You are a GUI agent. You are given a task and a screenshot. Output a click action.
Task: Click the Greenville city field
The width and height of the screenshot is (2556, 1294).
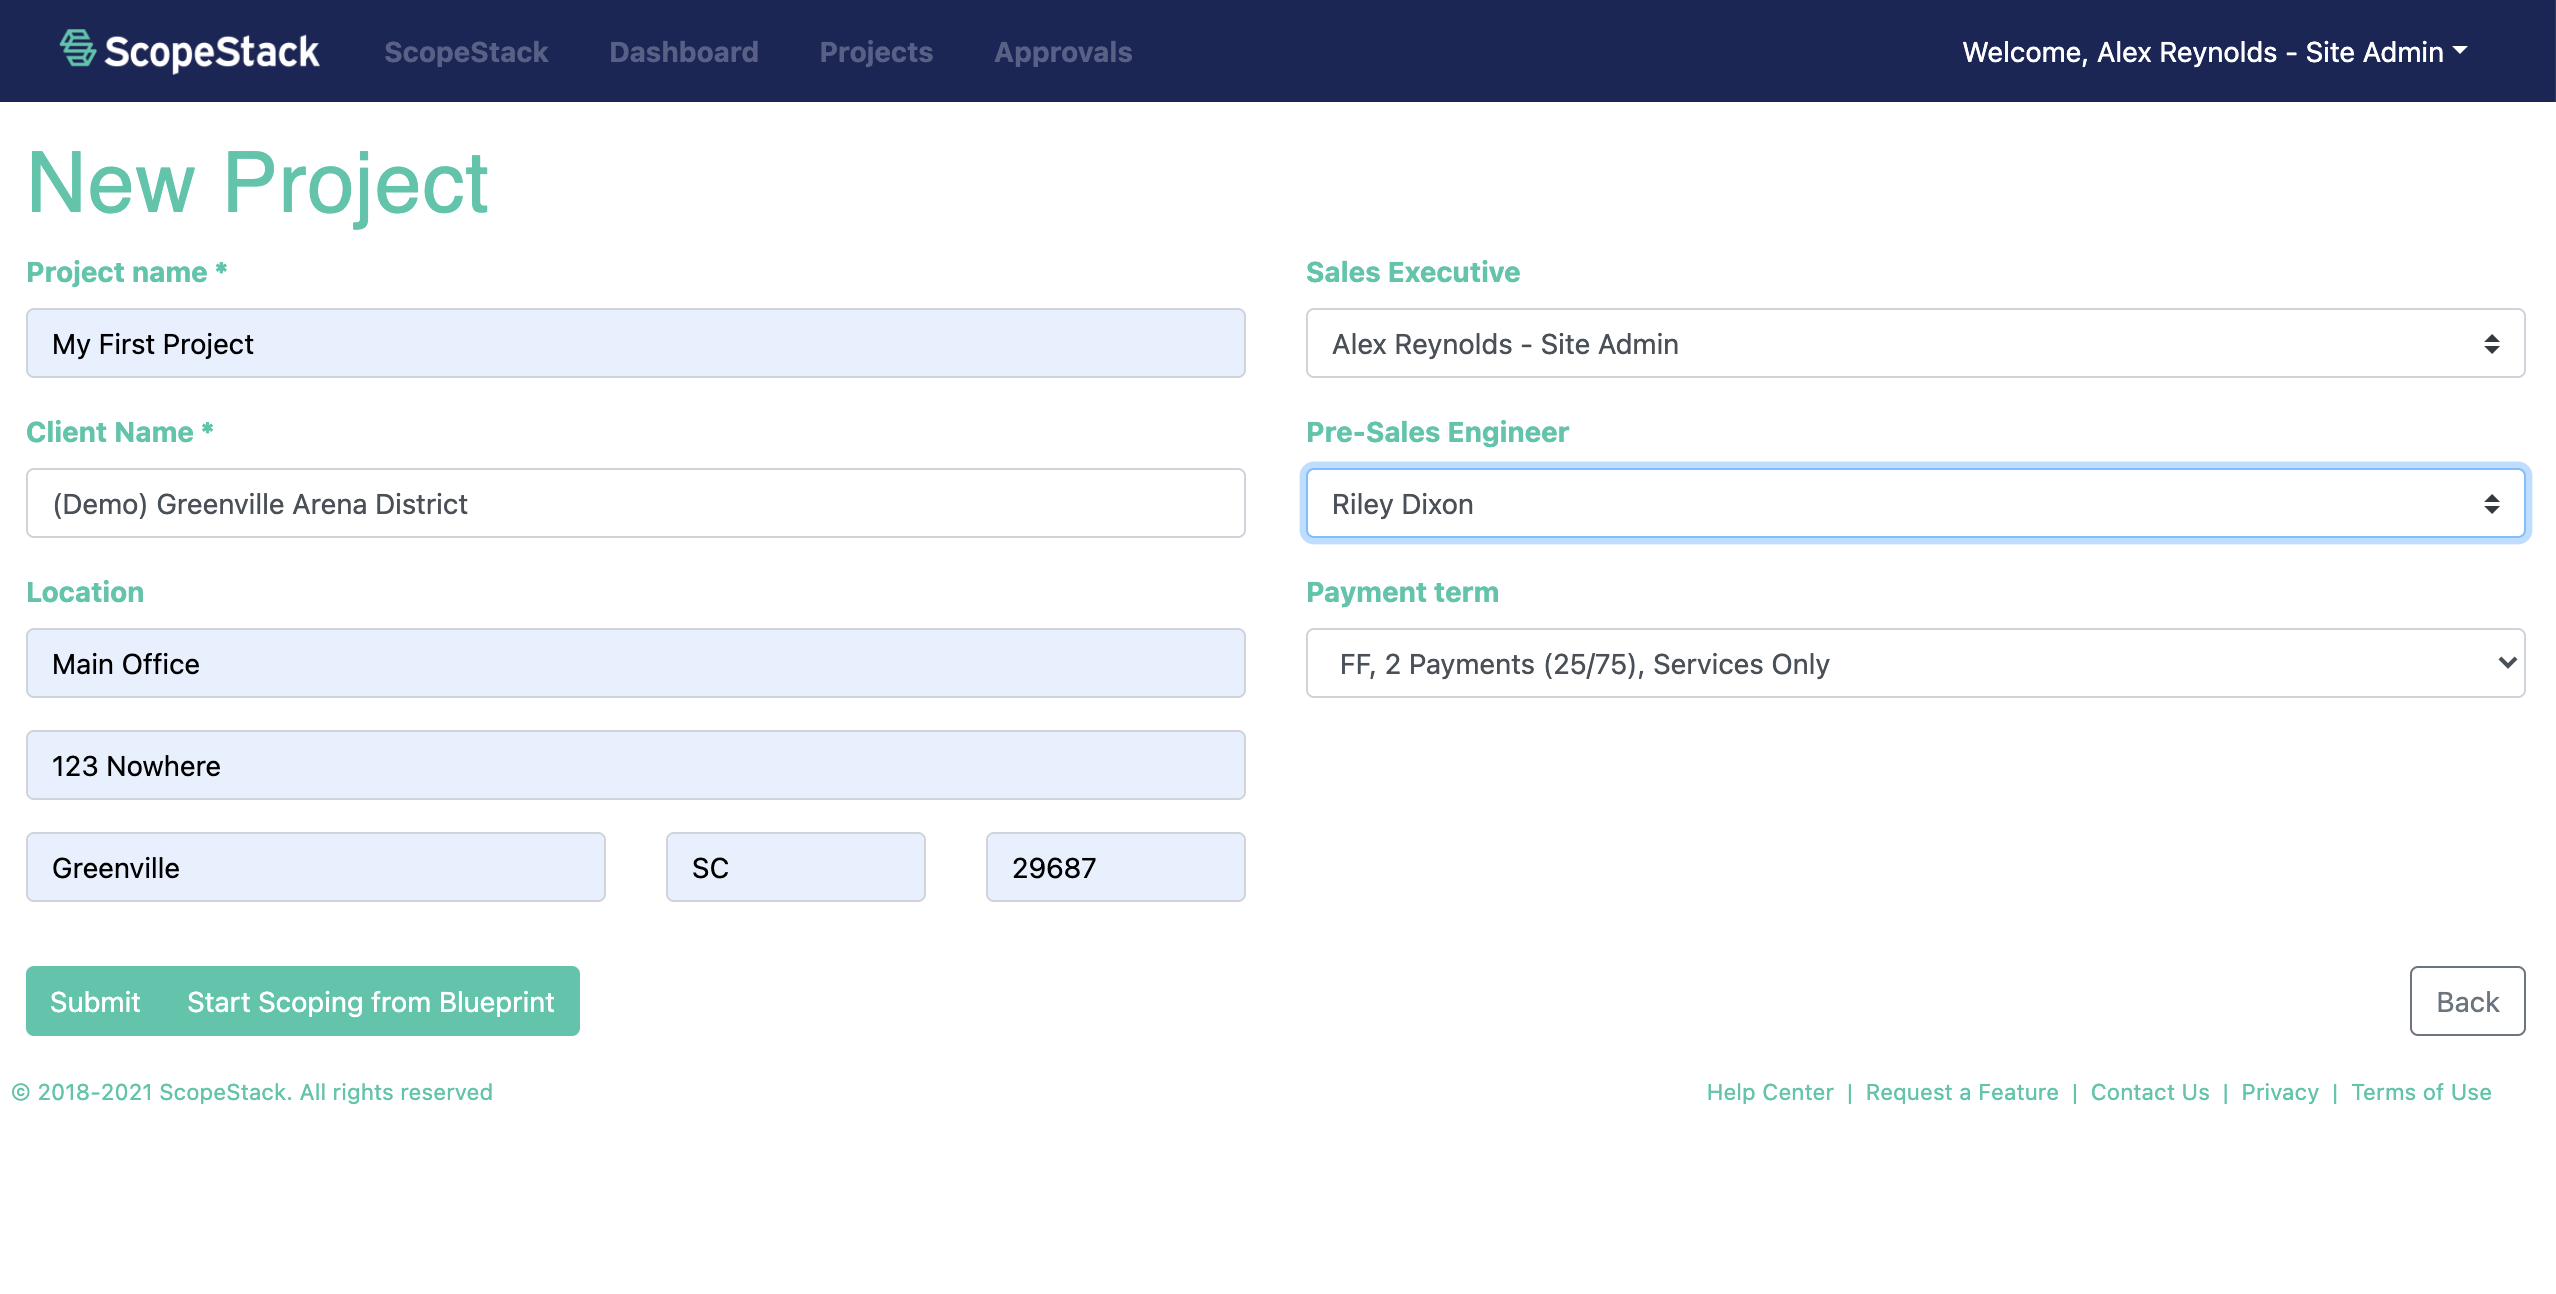tap(316, 867)
